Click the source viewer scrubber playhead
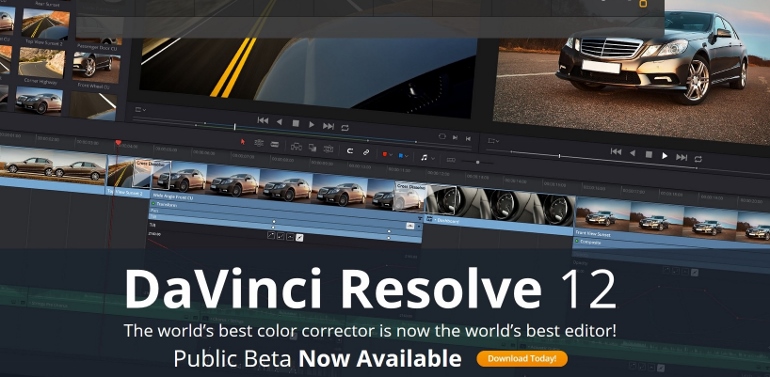 coord(234,127)
